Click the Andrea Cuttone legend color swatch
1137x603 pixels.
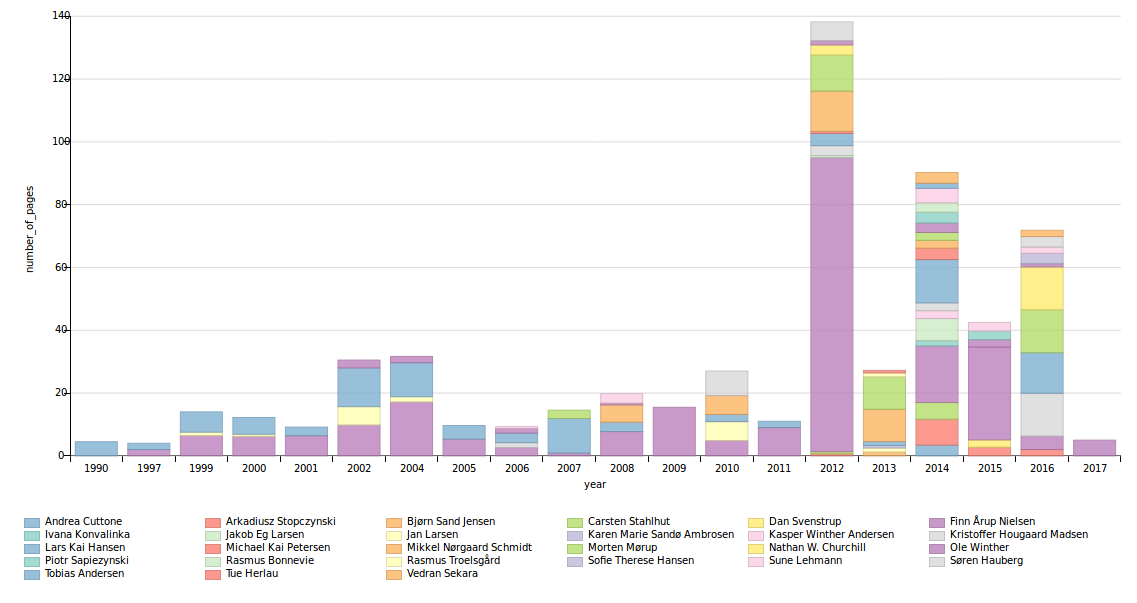(x=31, y=523)
